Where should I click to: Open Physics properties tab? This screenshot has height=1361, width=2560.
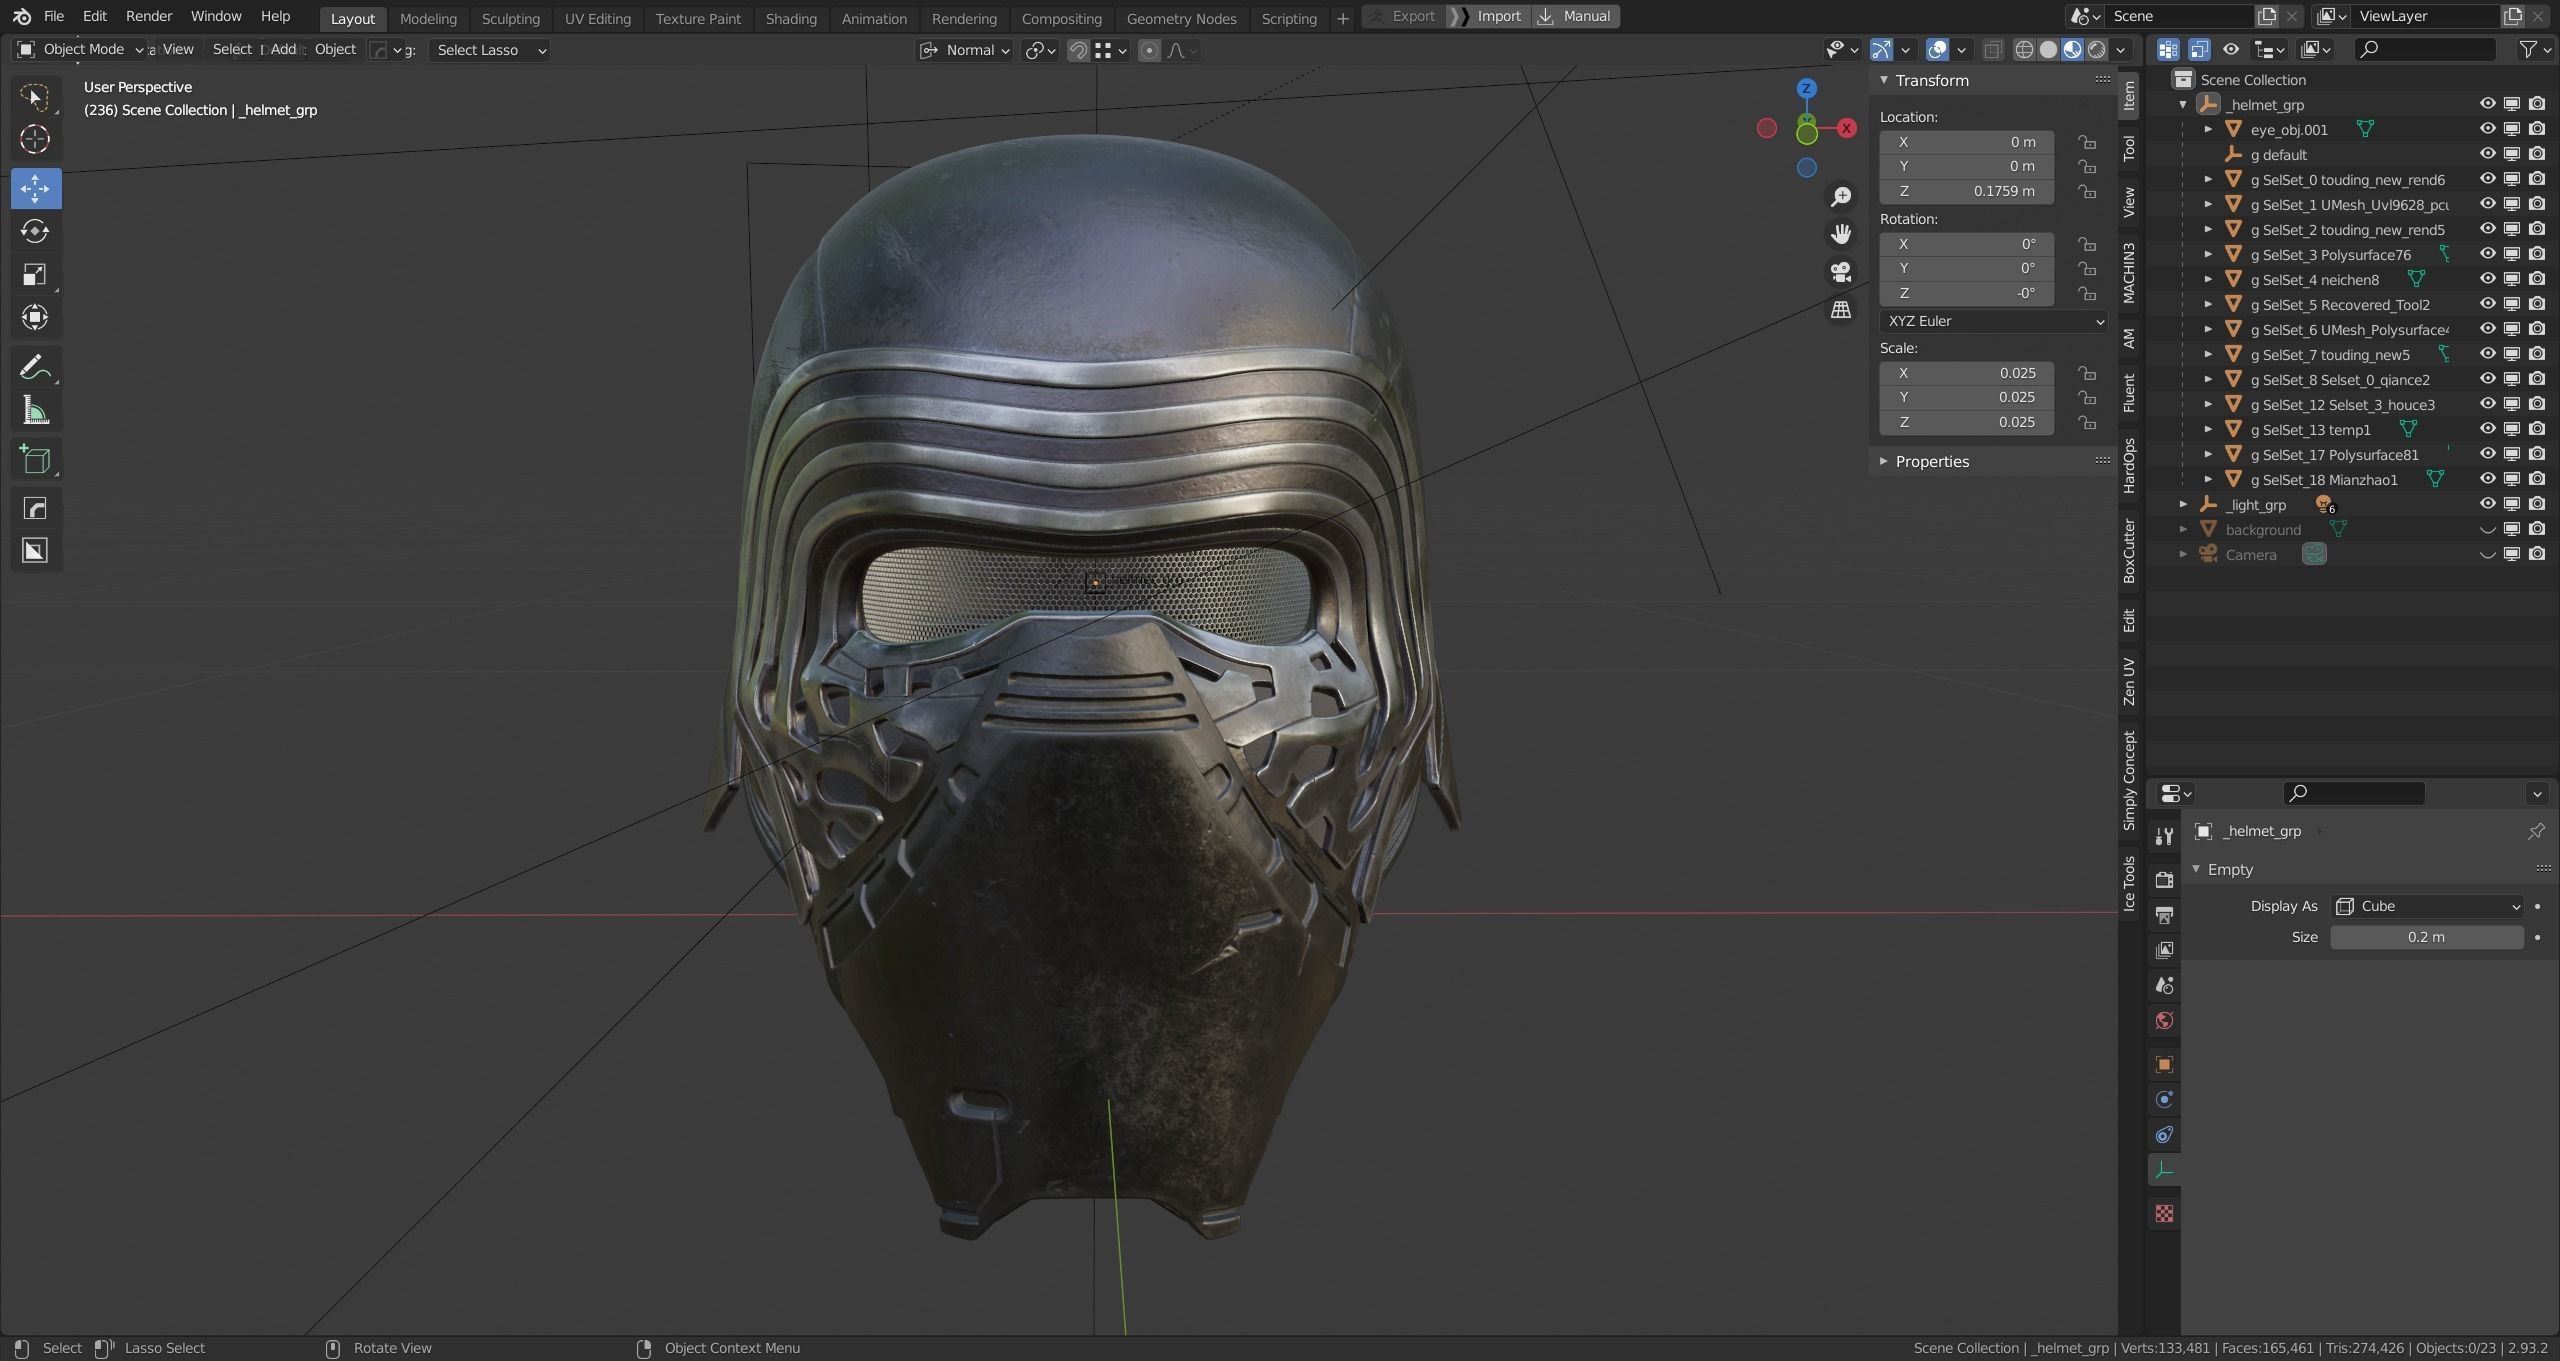(2164, 1099)
